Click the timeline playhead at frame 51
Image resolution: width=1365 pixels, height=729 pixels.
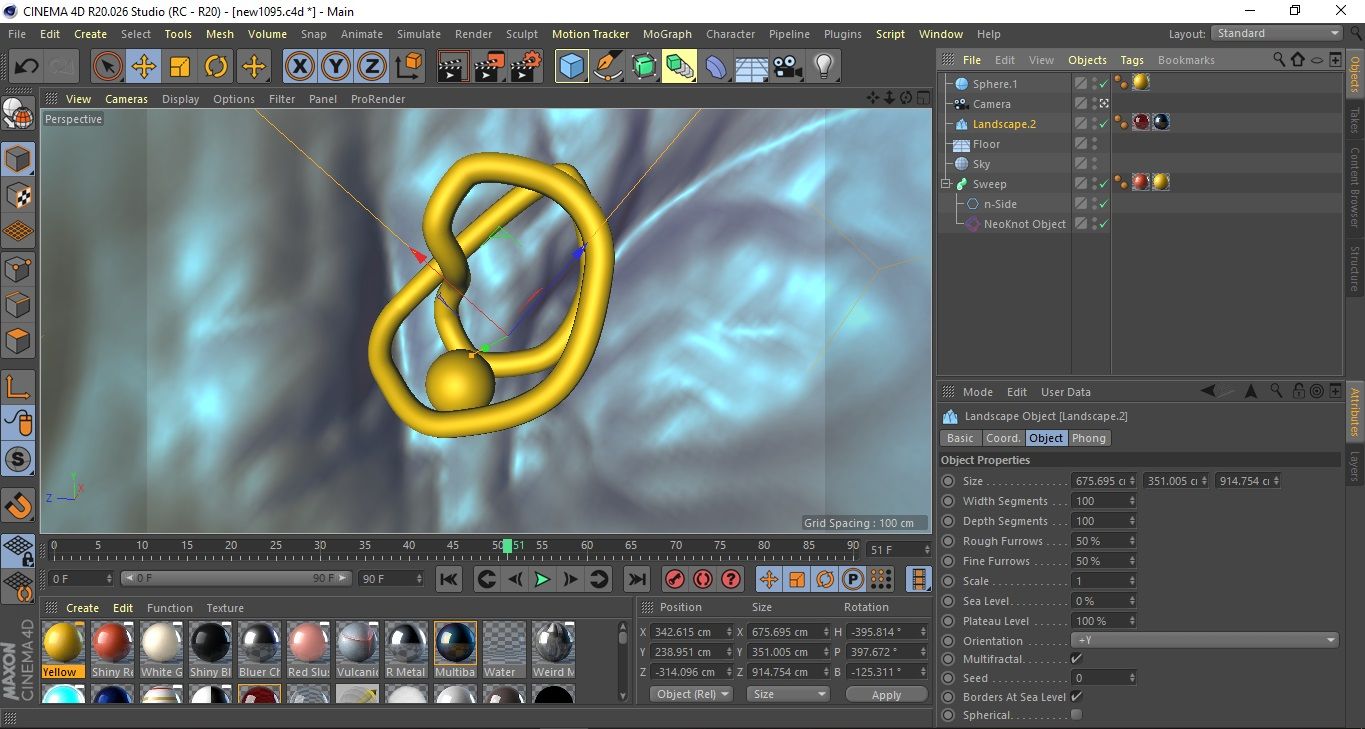click(x=508, y=545)
